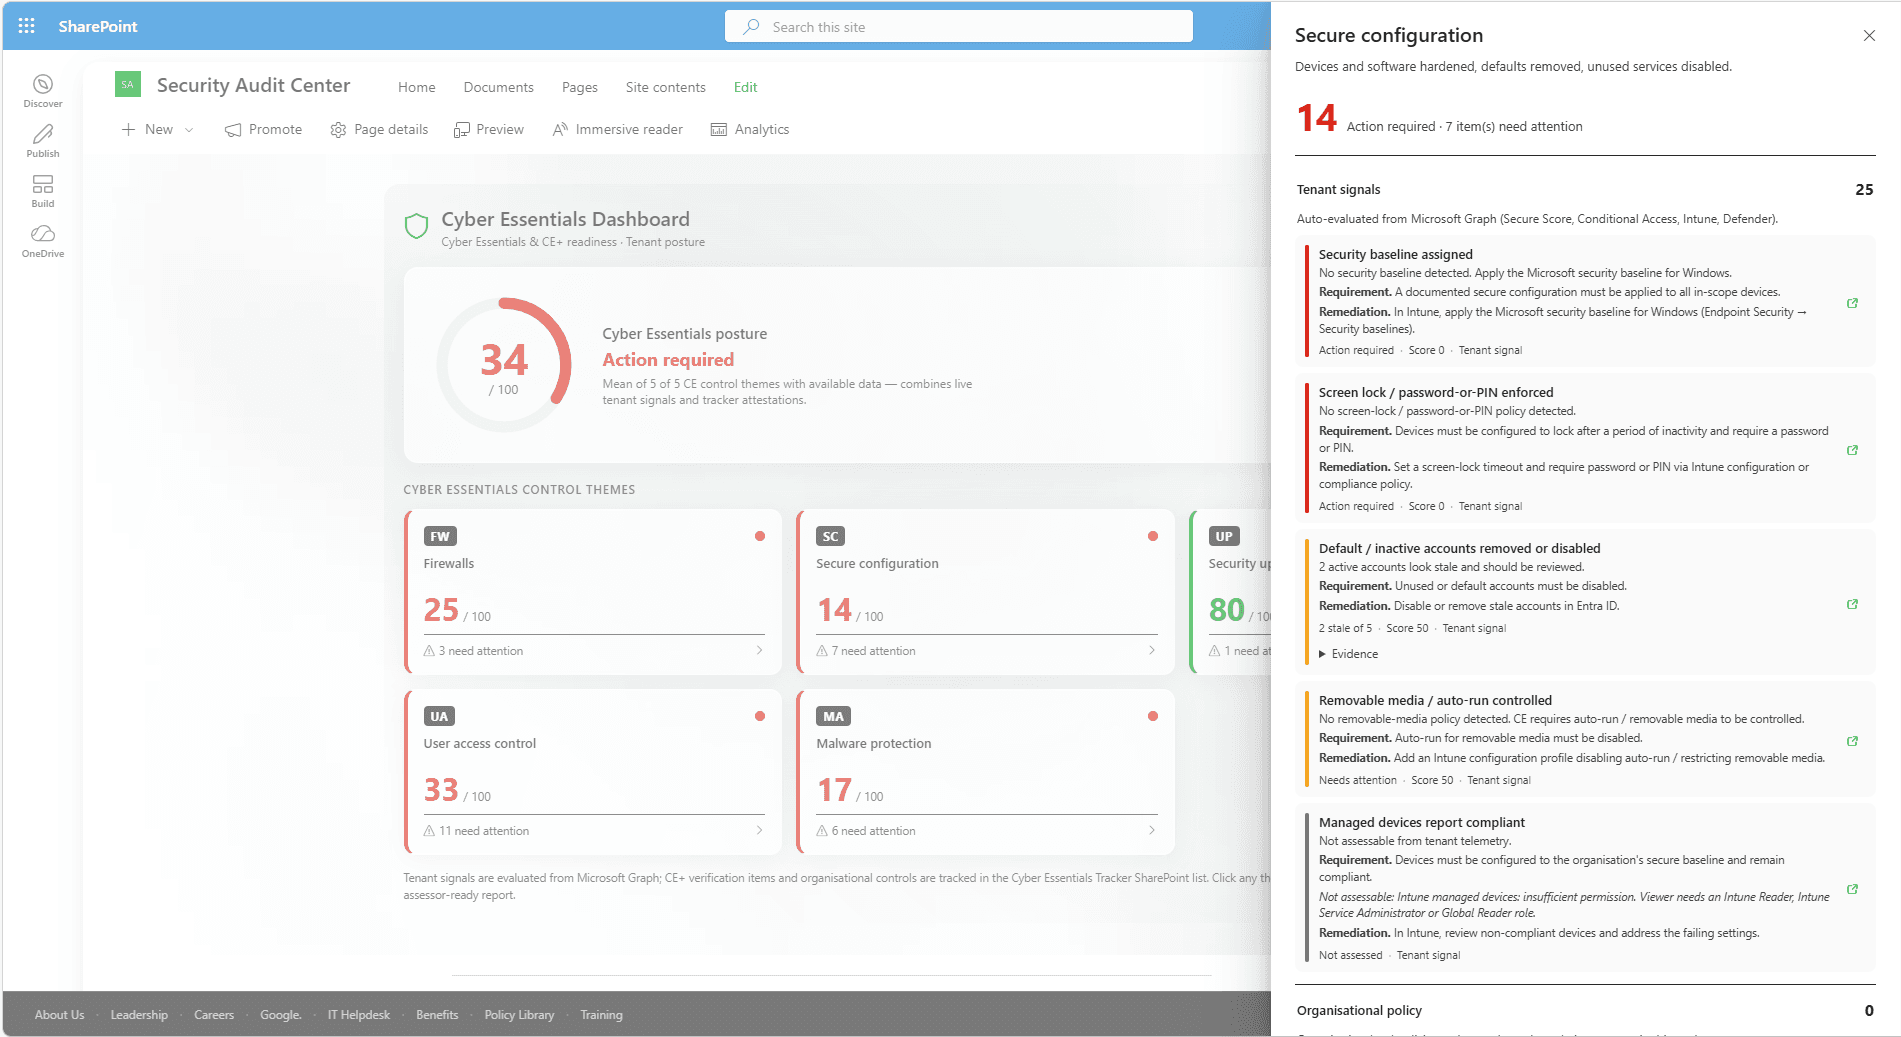The width and height of the screenshot is (1901, 1037).
Task: Click the SC badge on Secure configuration card
Action: click(x=830, y=536)
